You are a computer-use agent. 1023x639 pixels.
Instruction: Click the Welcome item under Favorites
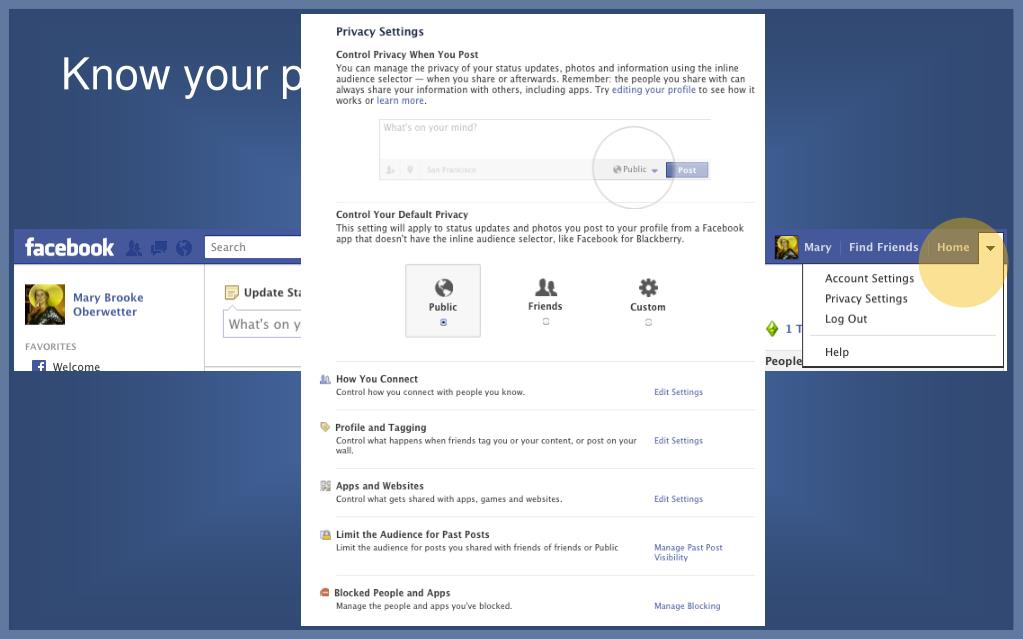[76, 366]
